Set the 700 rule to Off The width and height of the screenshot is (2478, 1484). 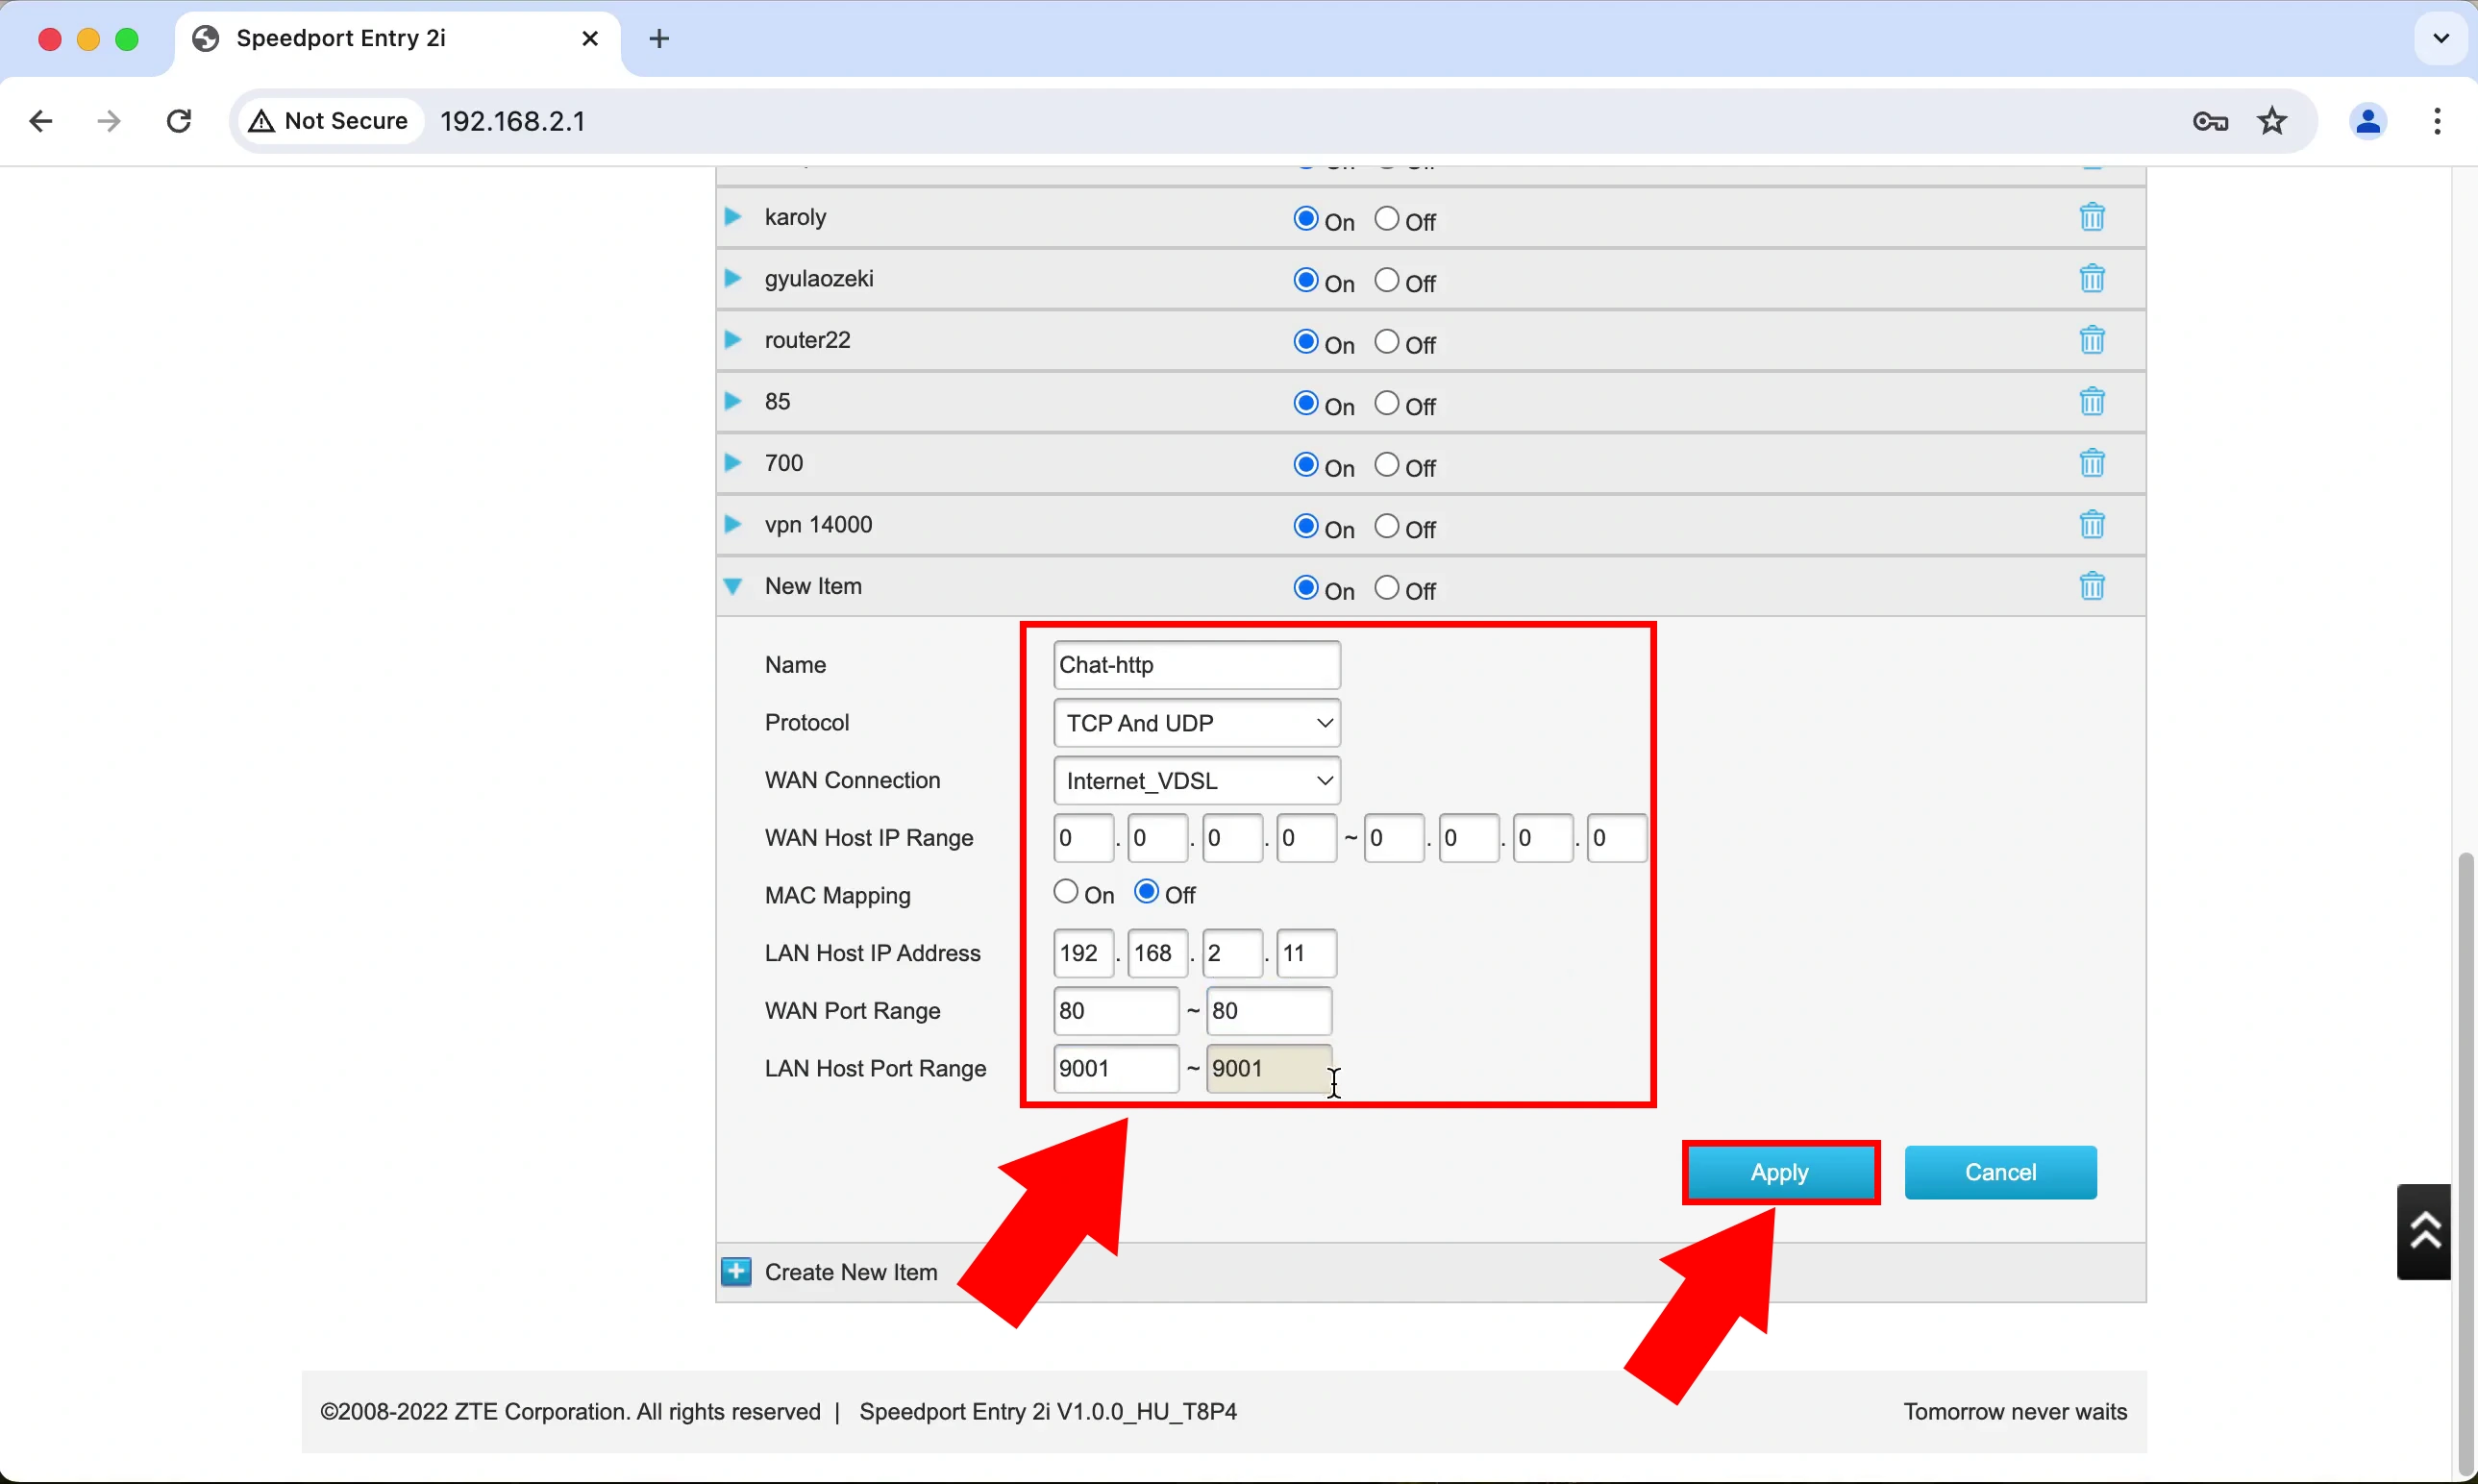[1386, 465]
